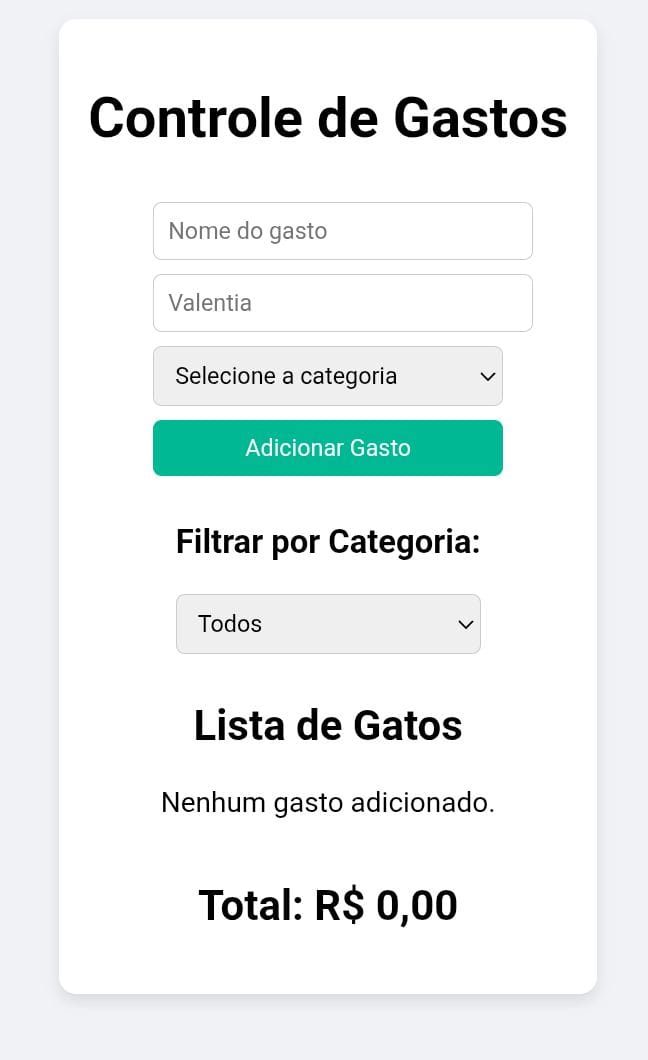Click the word "Total:" at the bottom

(250, 906)
